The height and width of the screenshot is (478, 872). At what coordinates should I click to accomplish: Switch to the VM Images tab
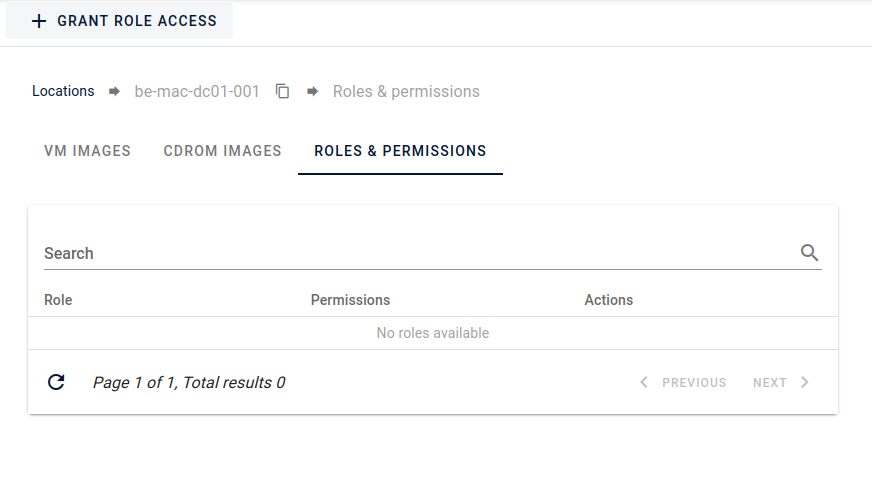tap(87, 151)
